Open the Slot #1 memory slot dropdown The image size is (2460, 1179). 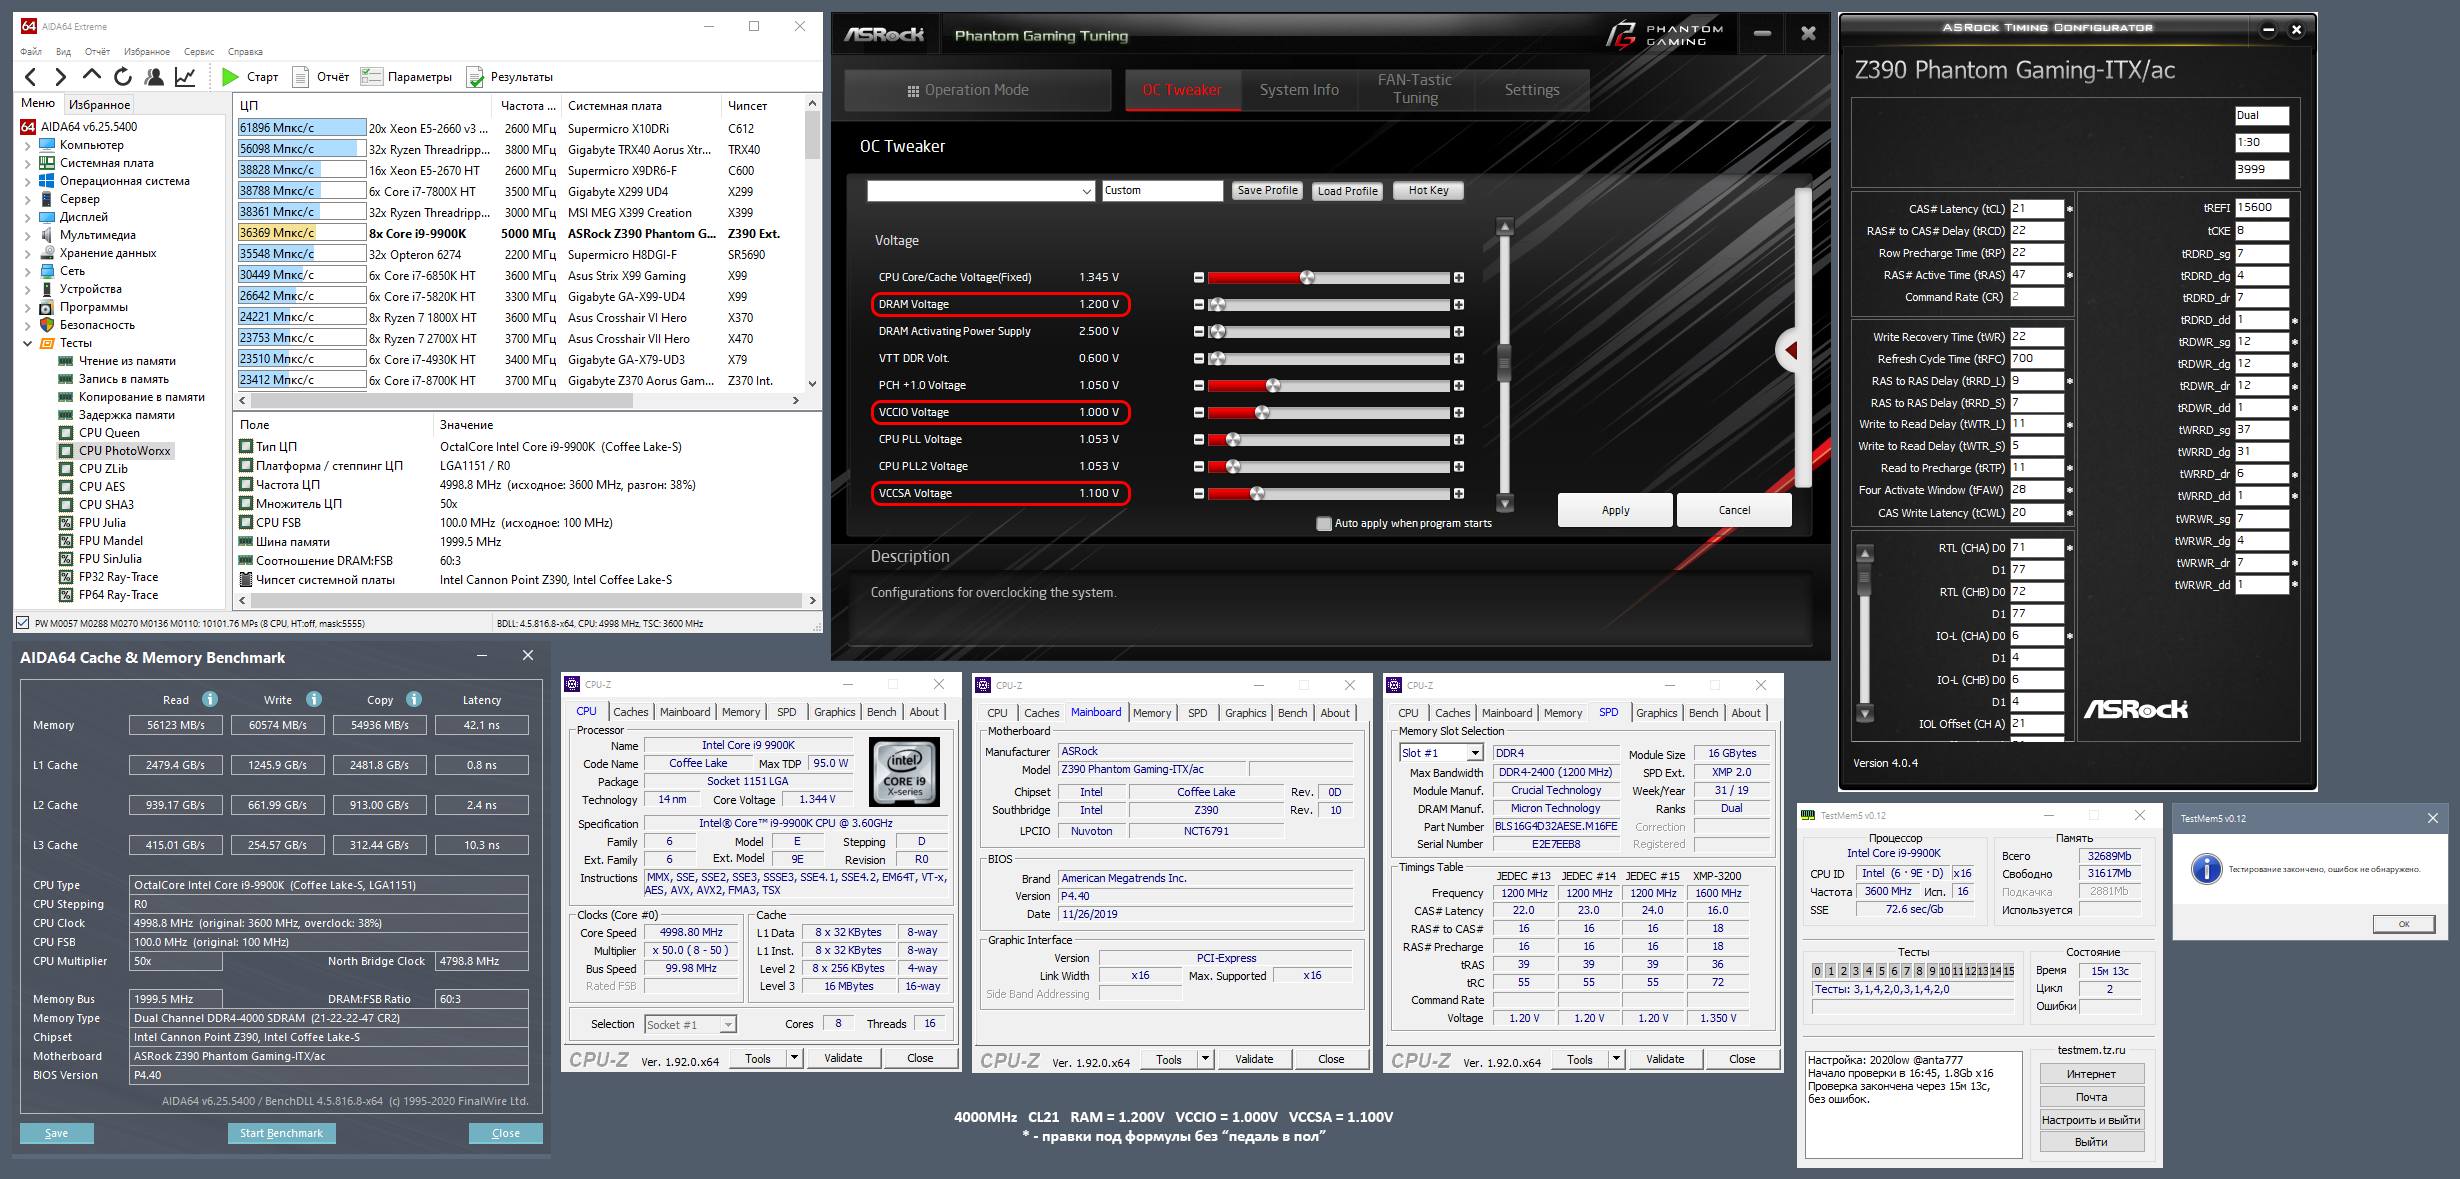point(1474,753)
